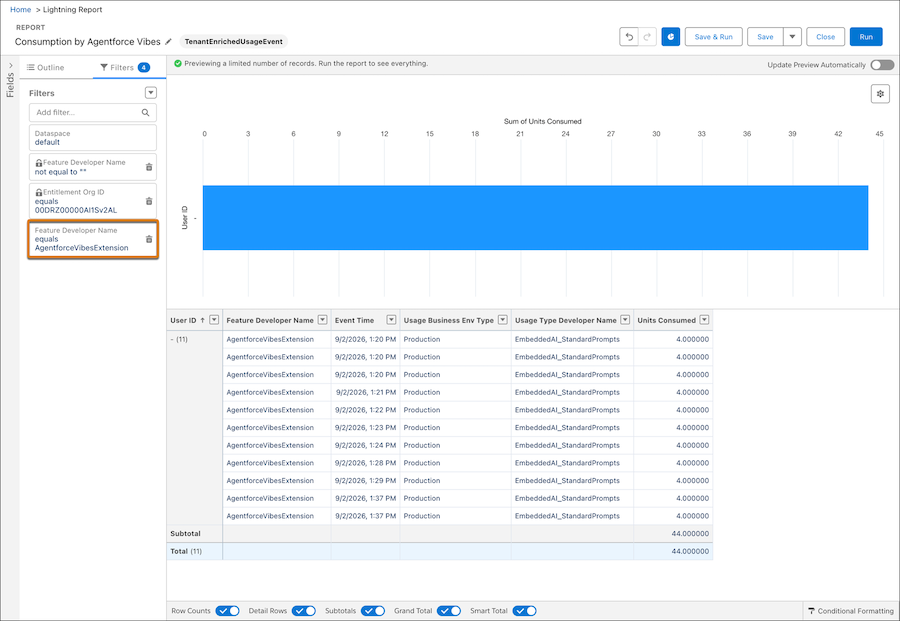Click the Lightning Report breadcrumb text
Screen dimensions: 900x621
point(72,10)
